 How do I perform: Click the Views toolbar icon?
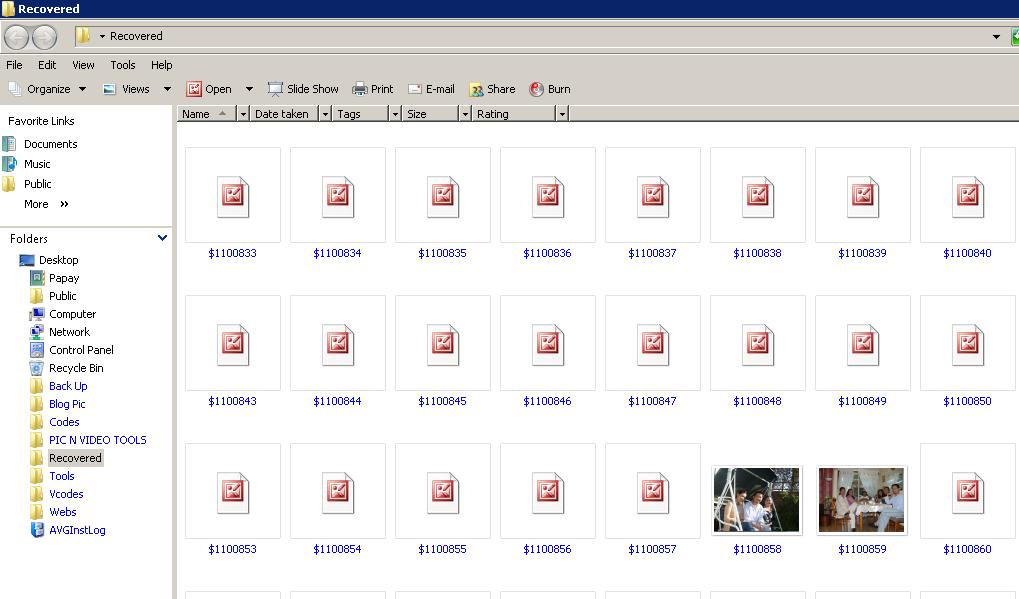(110, 89)
